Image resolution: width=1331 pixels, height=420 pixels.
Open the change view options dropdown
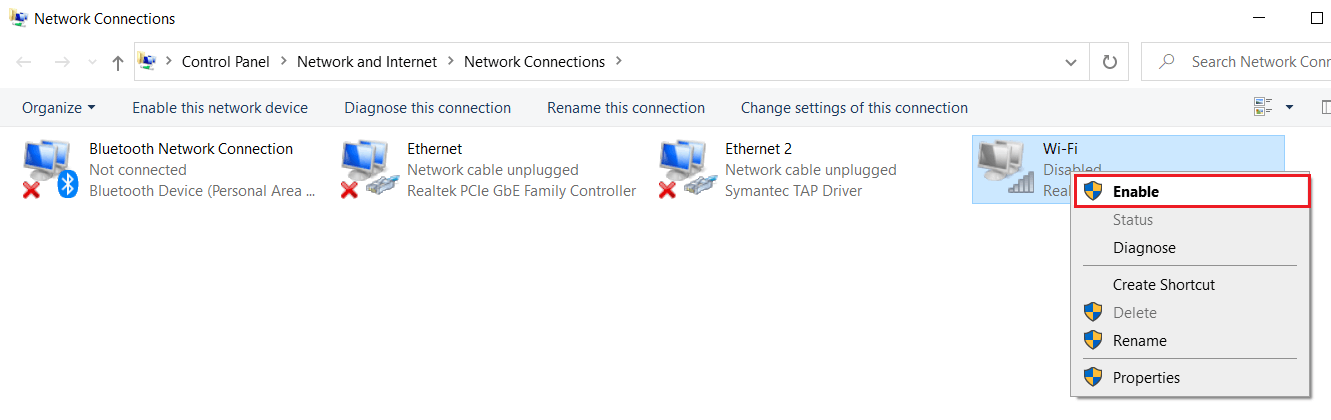[x=1289, y=107]
